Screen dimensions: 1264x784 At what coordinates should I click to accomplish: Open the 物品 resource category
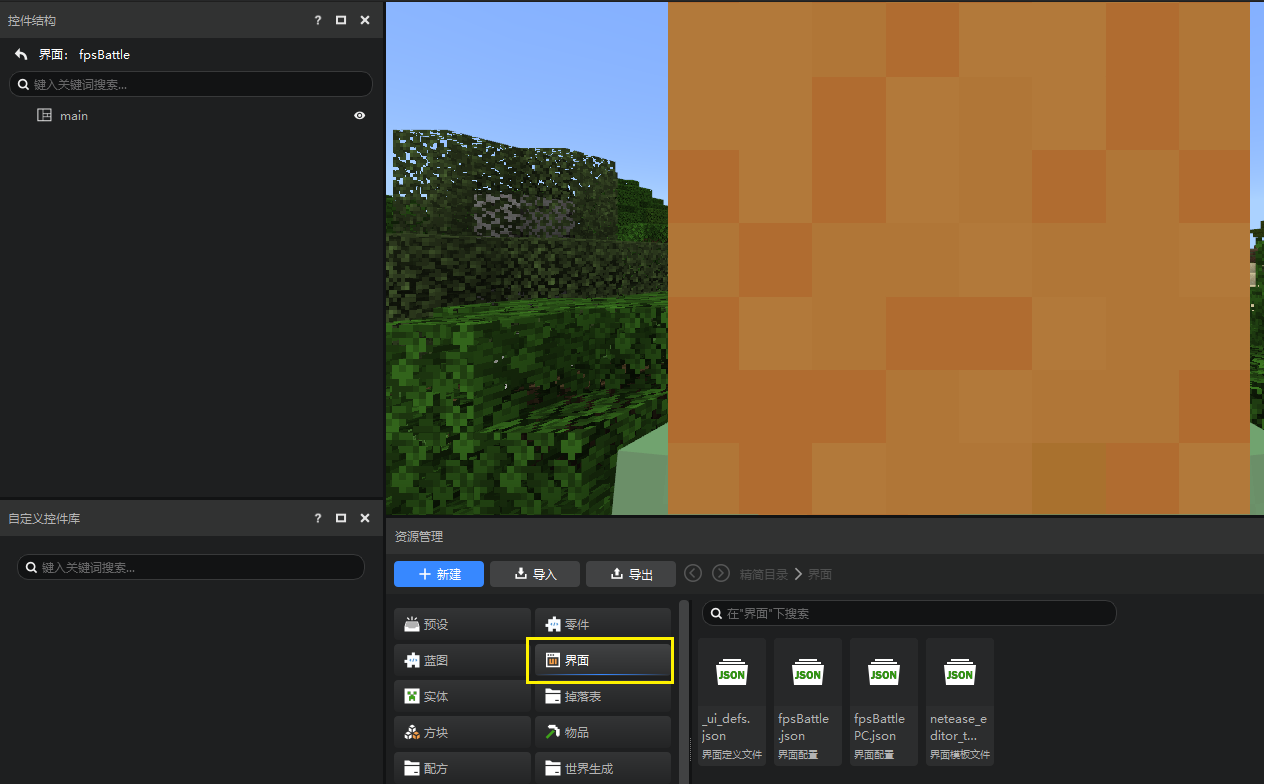603,732
